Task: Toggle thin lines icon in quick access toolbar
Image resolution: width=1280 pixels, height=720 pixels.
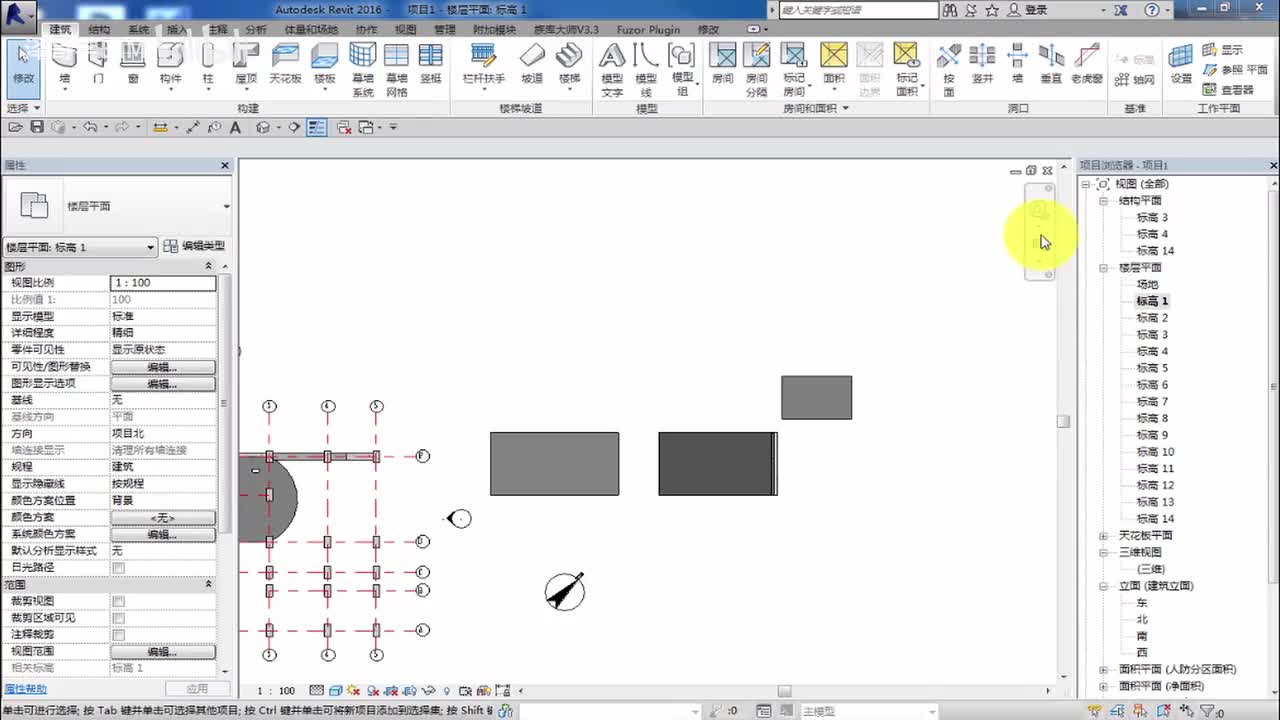Action: (317, 127)
